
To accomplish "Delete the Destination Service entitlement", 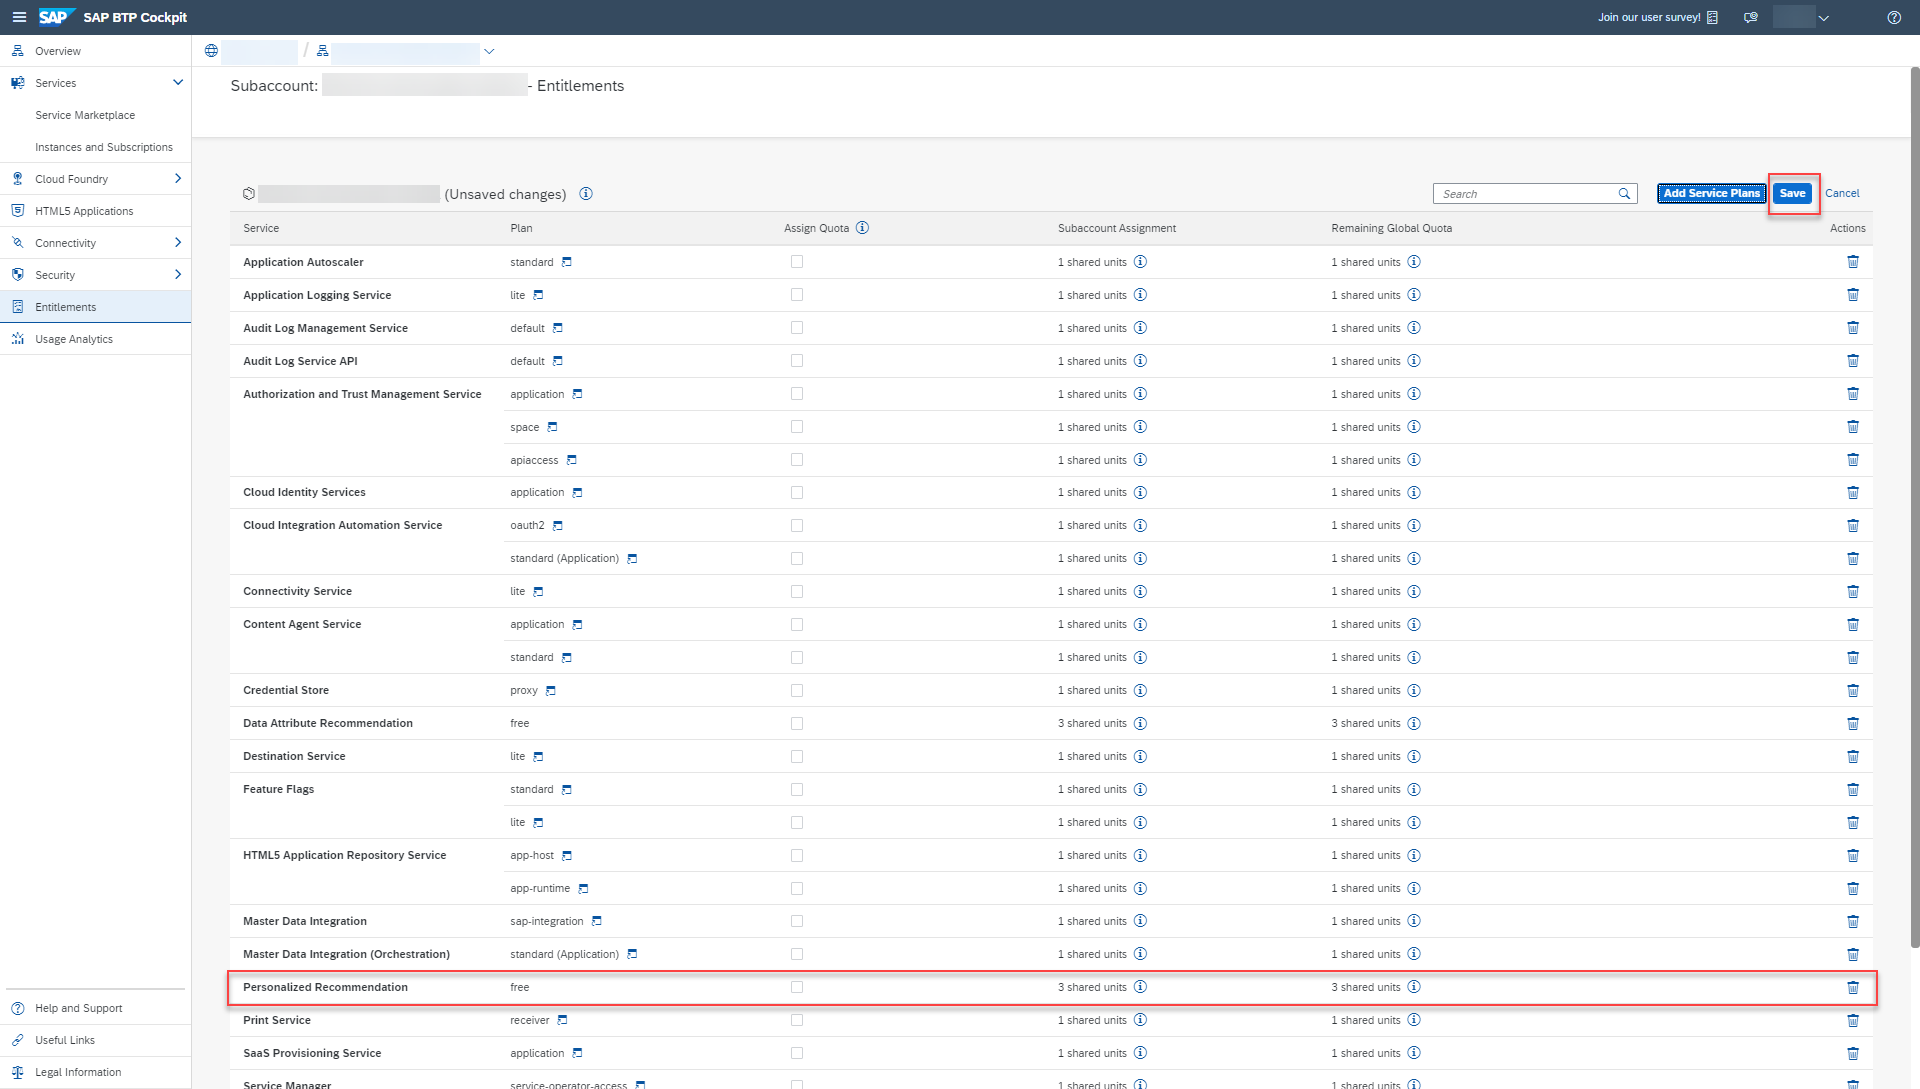I will click(1853, 757).
